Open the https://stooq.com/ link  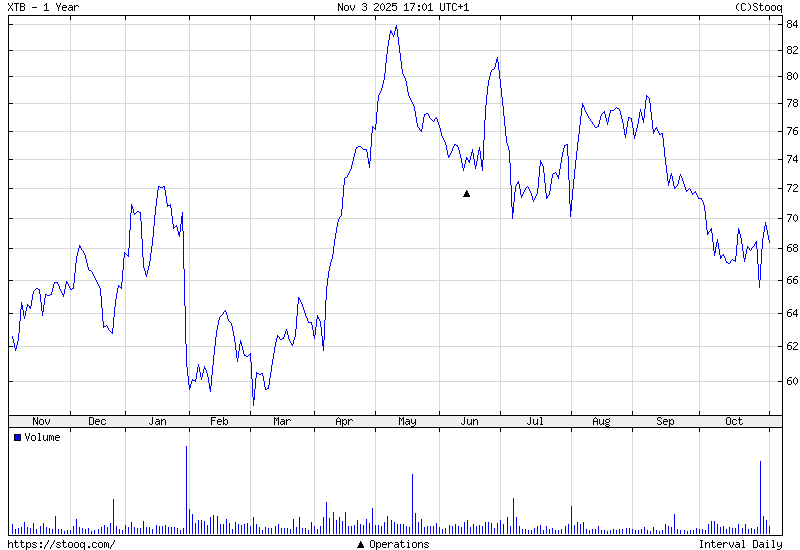pos(61,544)
